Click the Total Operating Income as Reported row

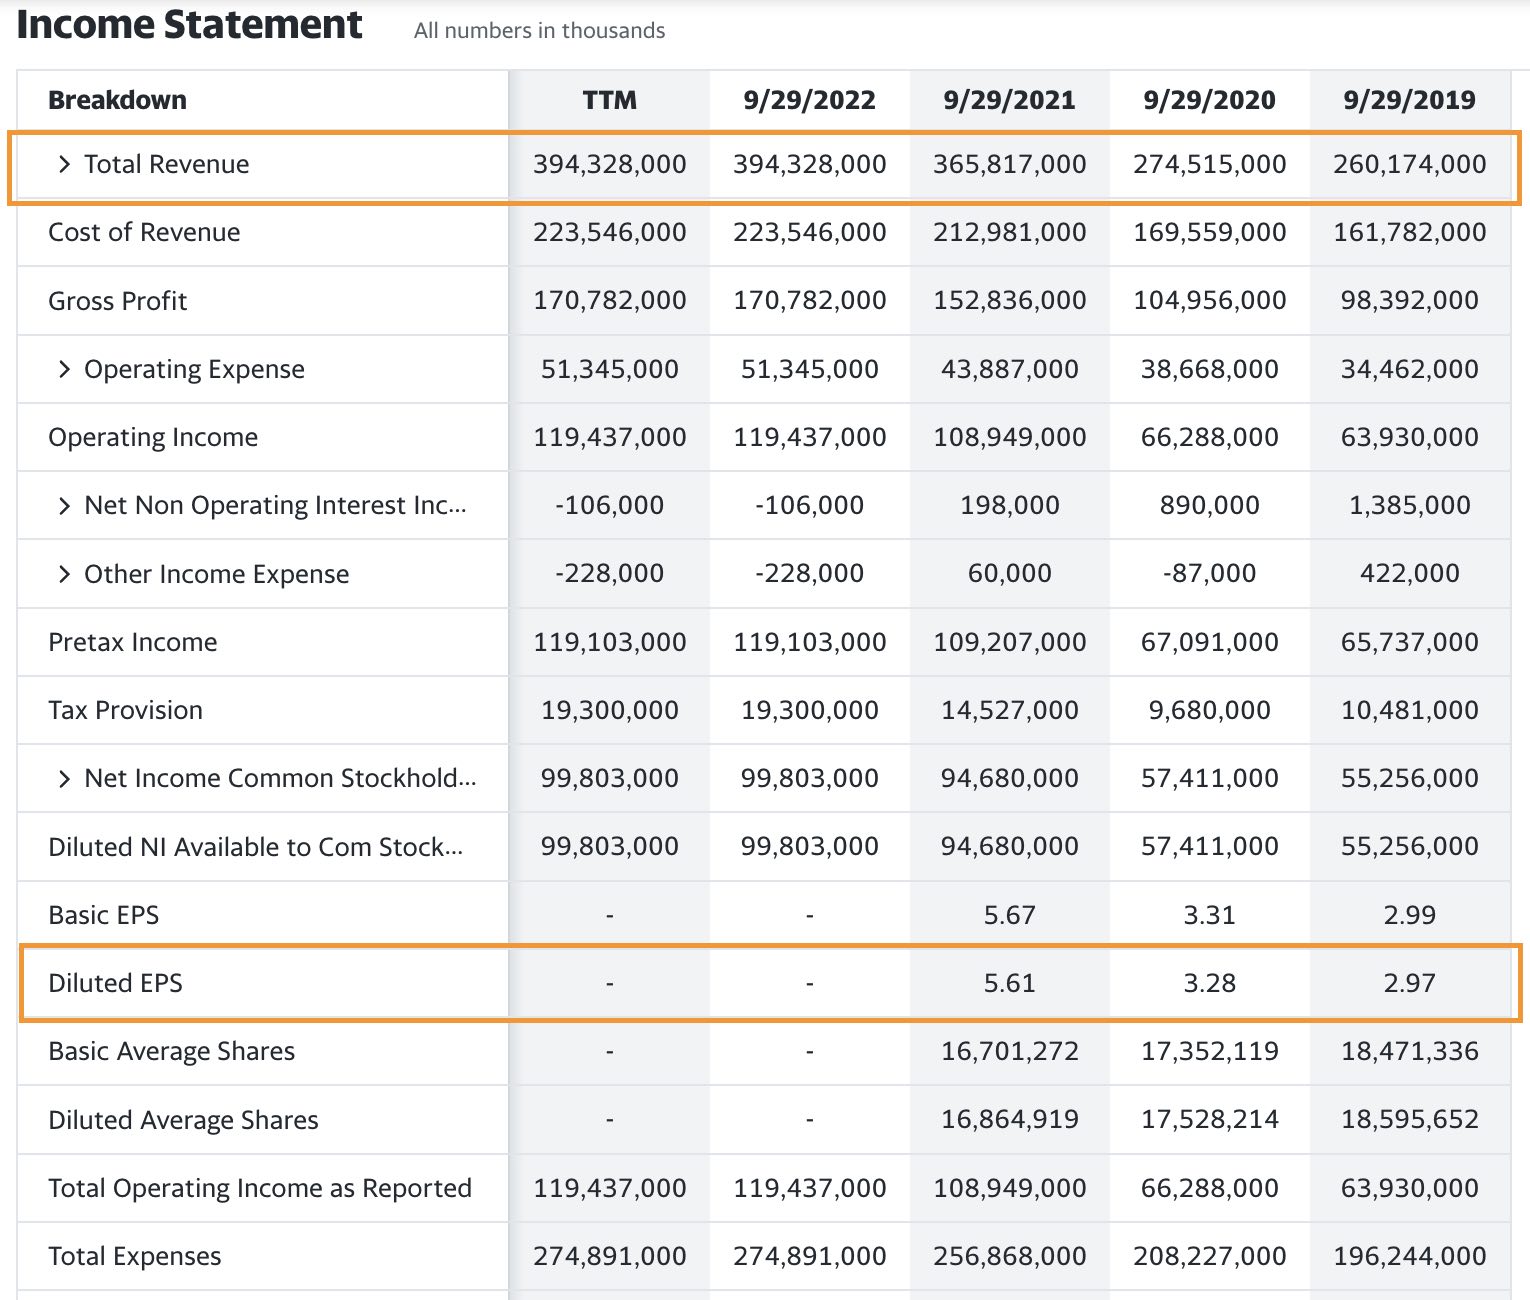[x=260, y=1187]
